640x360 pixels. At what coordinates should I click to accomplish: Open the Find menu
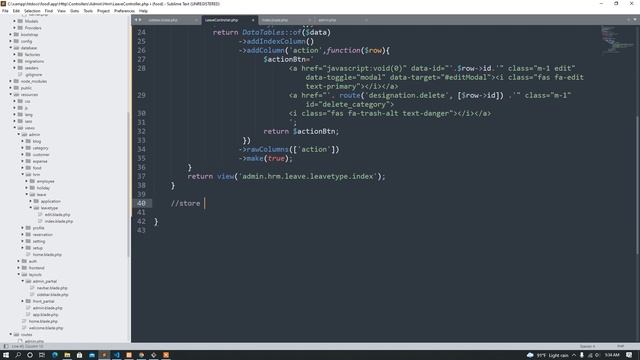coord(49,11)
